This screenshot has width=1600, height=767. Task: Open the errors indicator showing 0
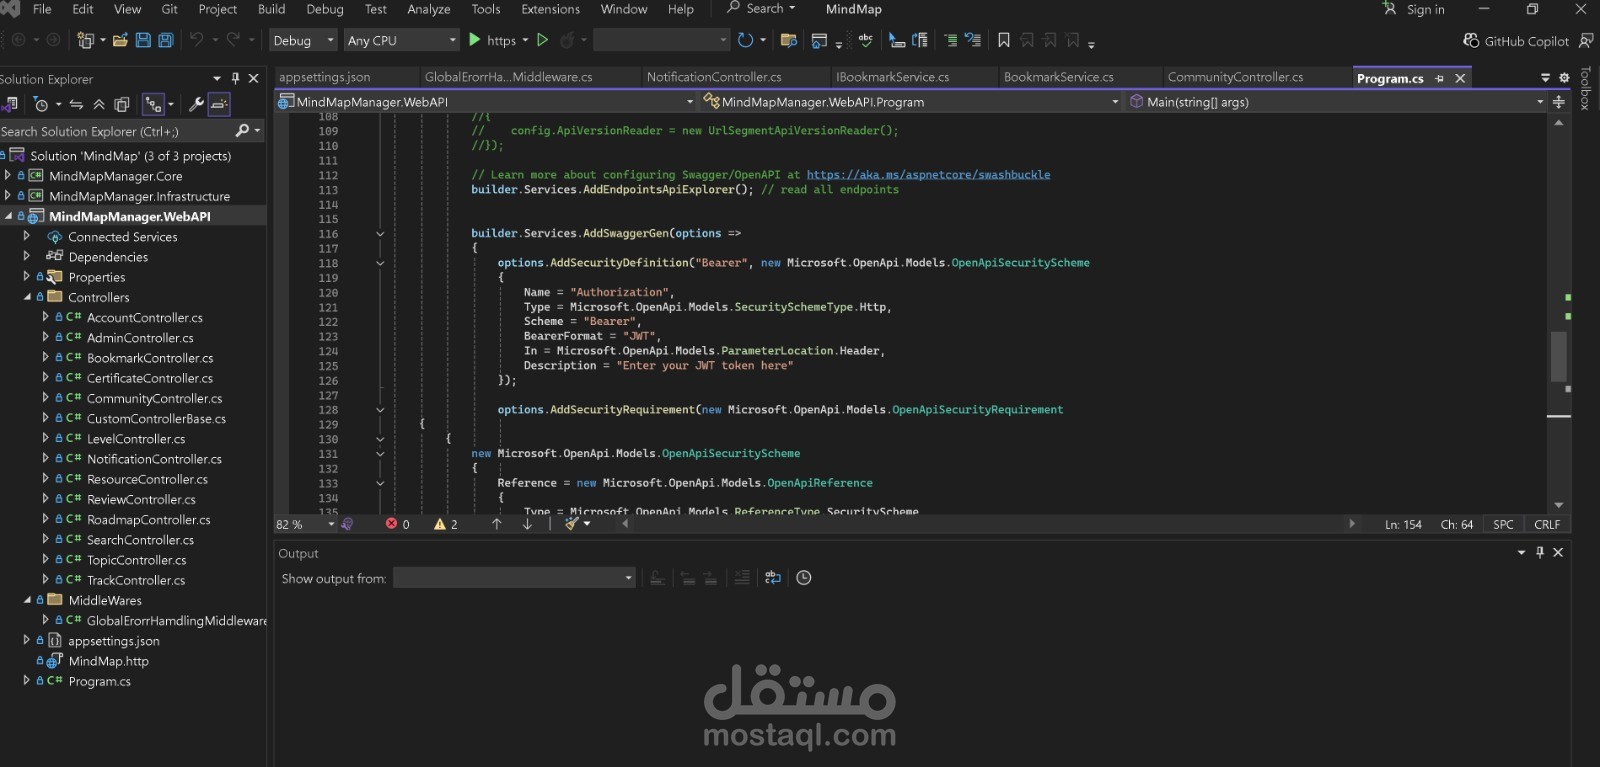tap(397, 524)
